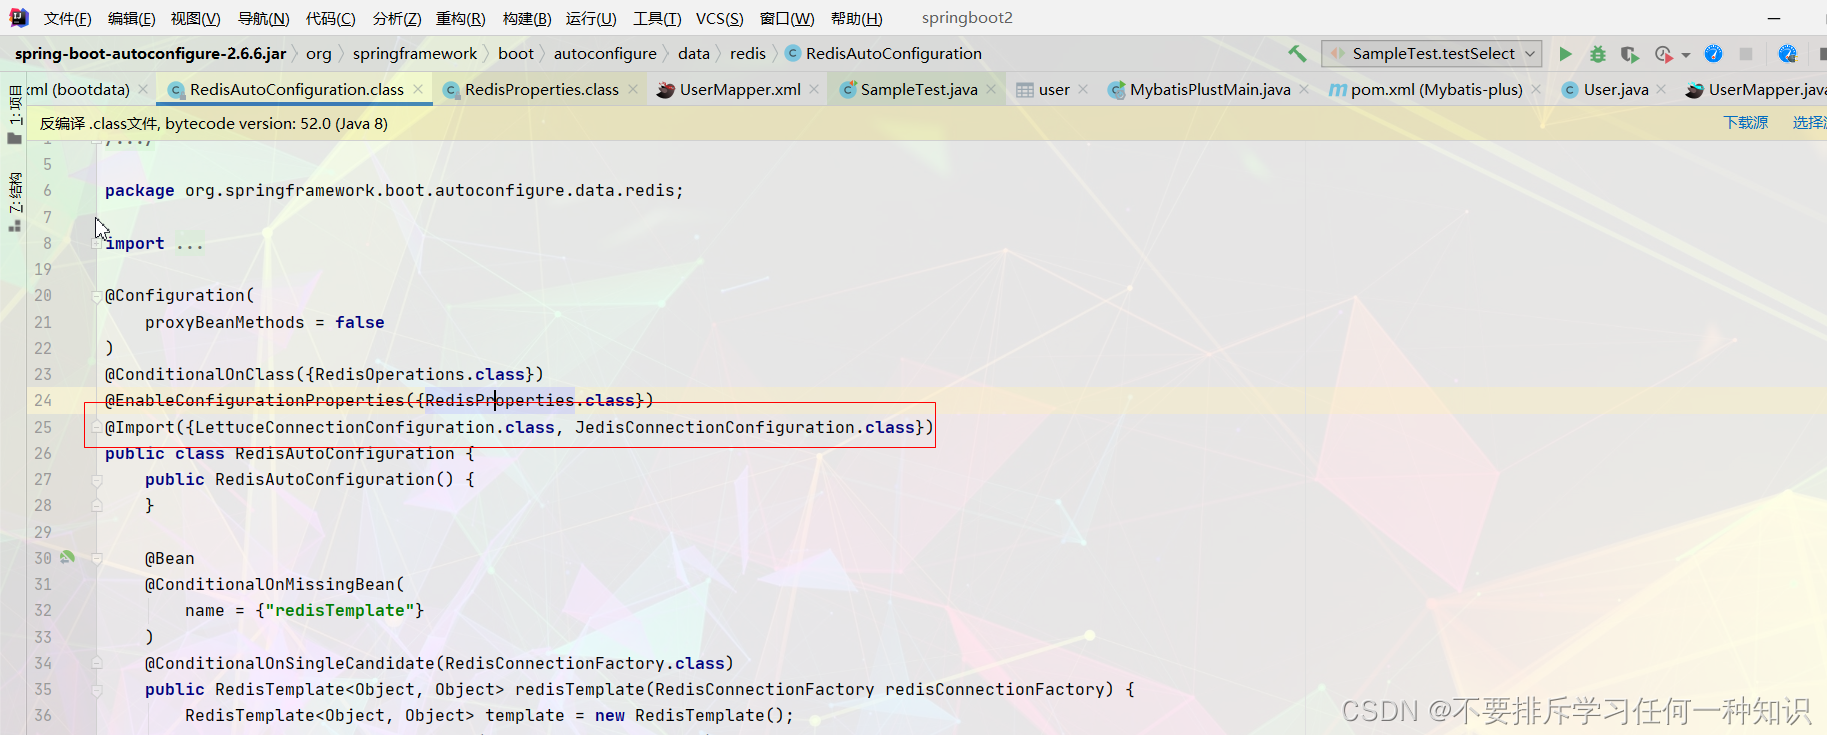Open the SampleTest.testSelect run configuration dropdown

click(1431, 54)
